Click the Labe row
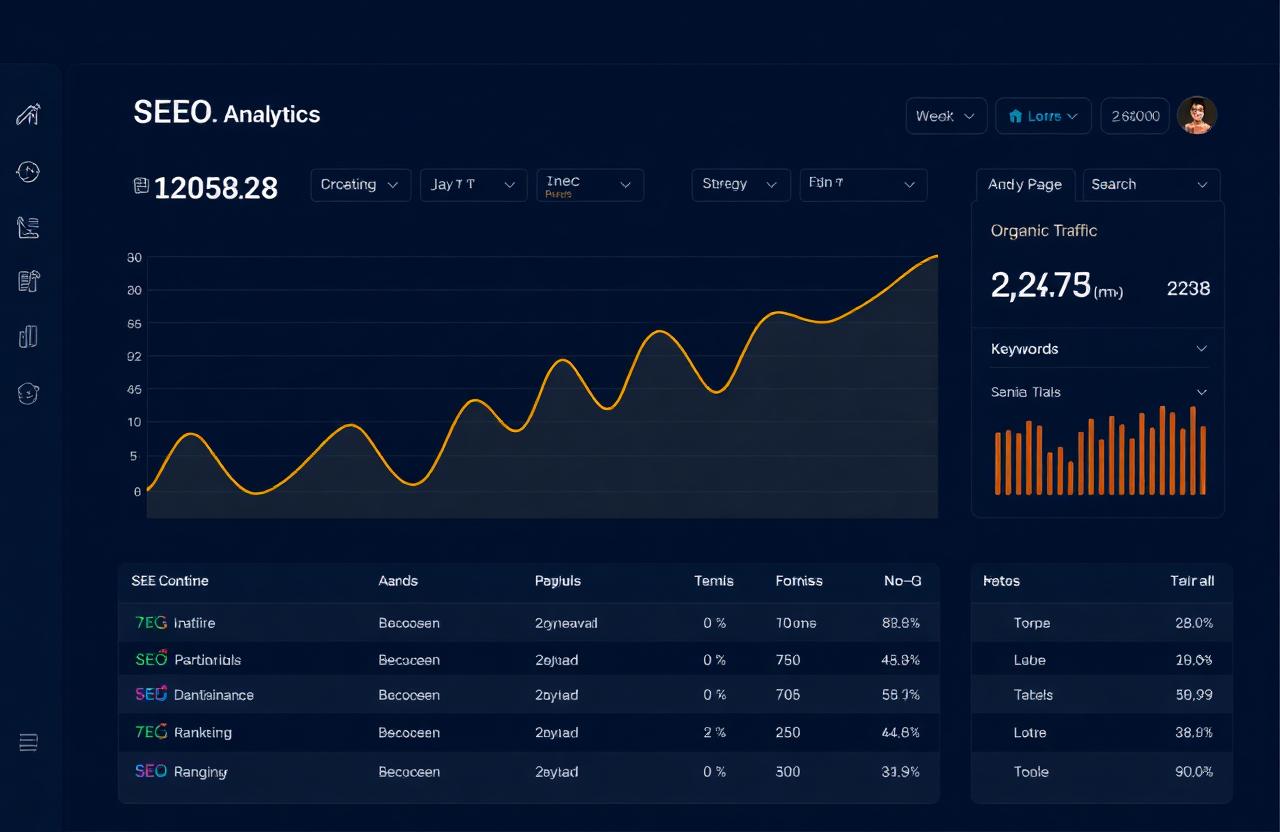The width and height of the screenshot is (1280, 832). [x=1101, y=660]
